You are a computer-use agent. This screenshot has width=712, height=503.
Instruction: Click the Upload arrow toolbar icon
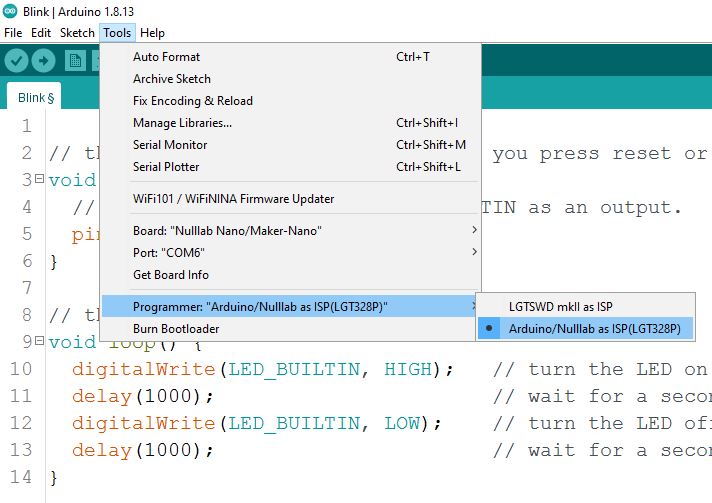click(x=44, y=61)
